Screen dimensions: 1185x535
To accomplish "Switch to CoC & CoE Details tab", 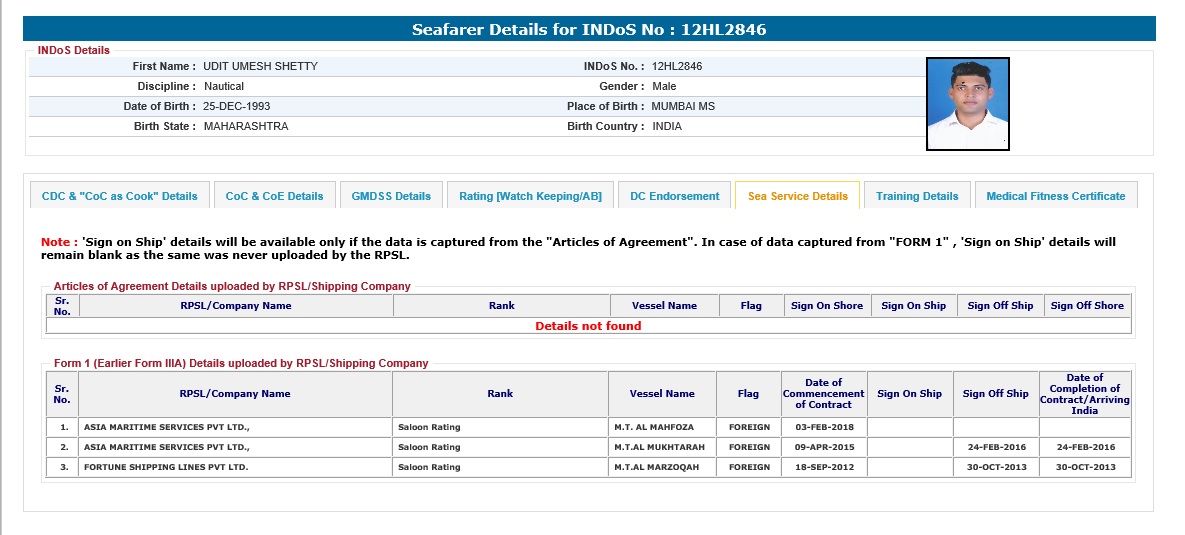I will (x=274, y=196).
